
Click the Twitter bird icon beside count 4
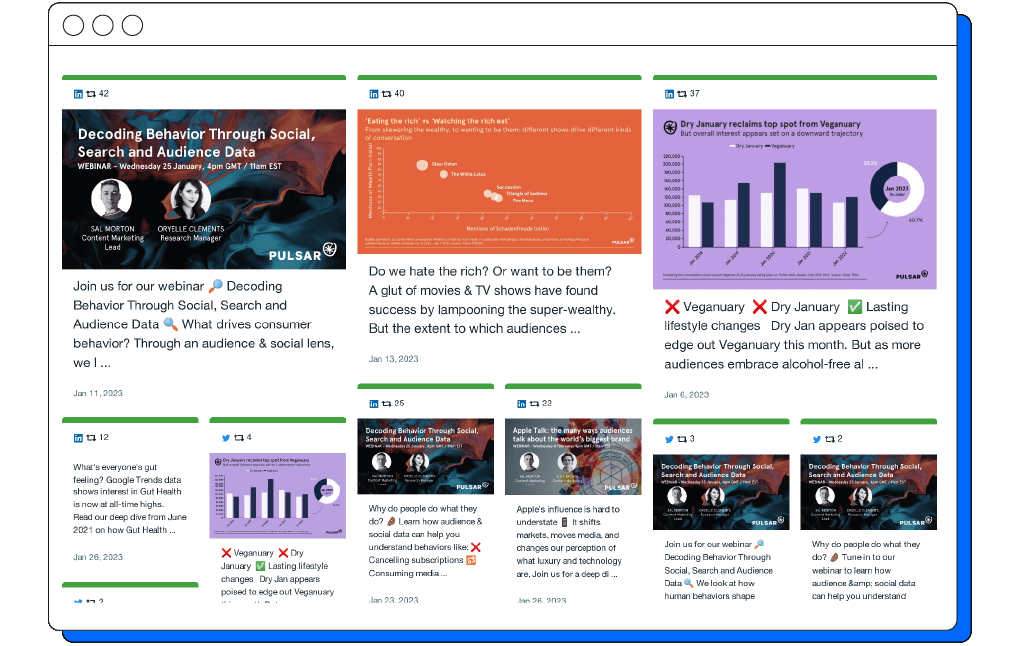(225, 438)
